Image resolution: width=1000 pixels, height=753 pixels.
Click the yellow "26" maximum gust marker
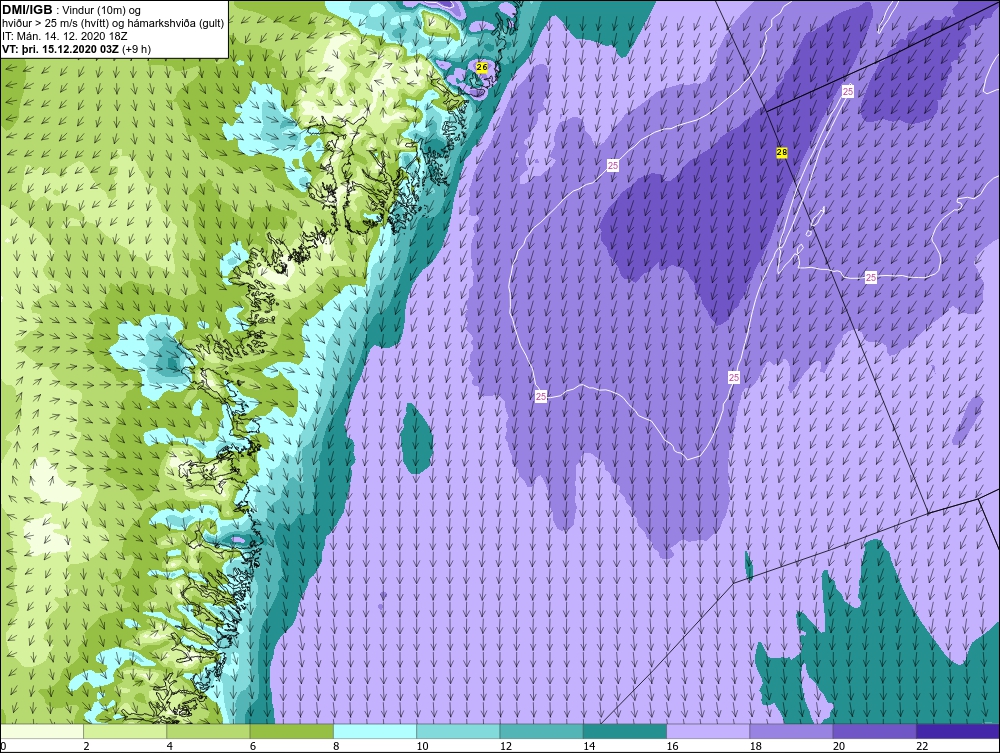pyautogui.click(x=482, y=67)
